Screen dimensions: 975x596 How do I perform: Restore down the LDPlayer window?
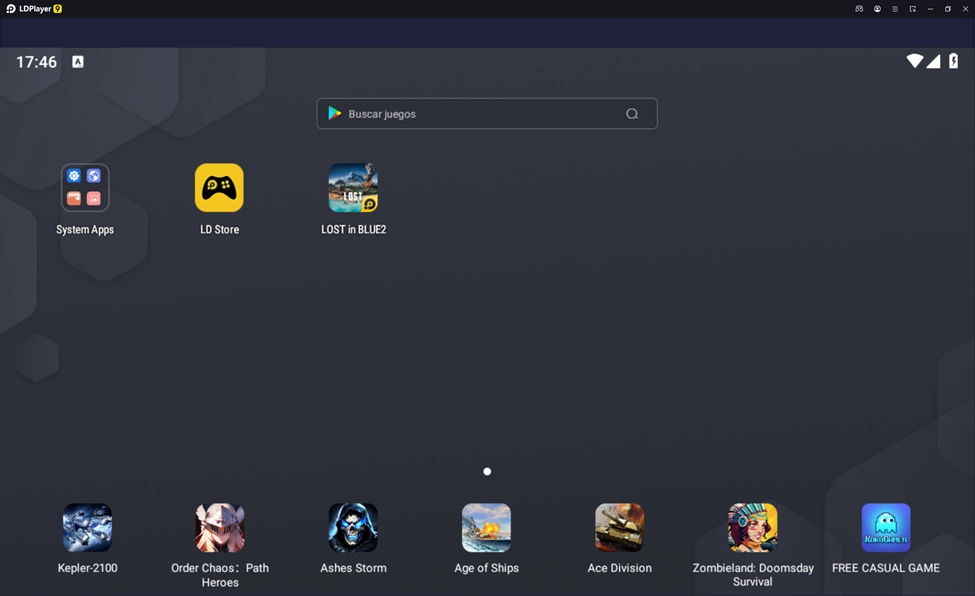pyautogui.click(x=948, y=9)
